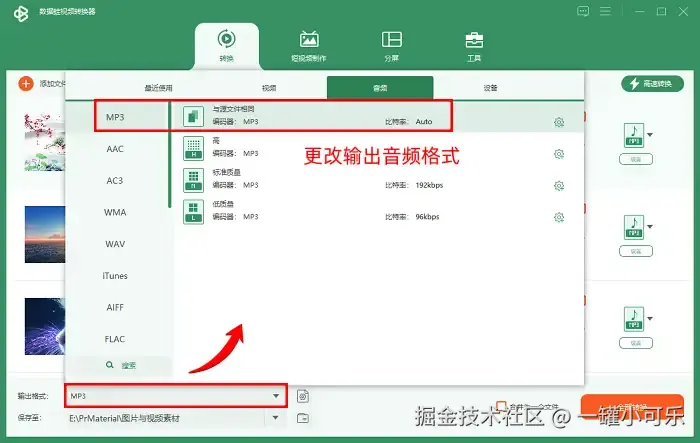Click output settings icon beside format dropdown
Image resolution: width=700 pixels, height=443 pixels.
[x=303, y=396]
